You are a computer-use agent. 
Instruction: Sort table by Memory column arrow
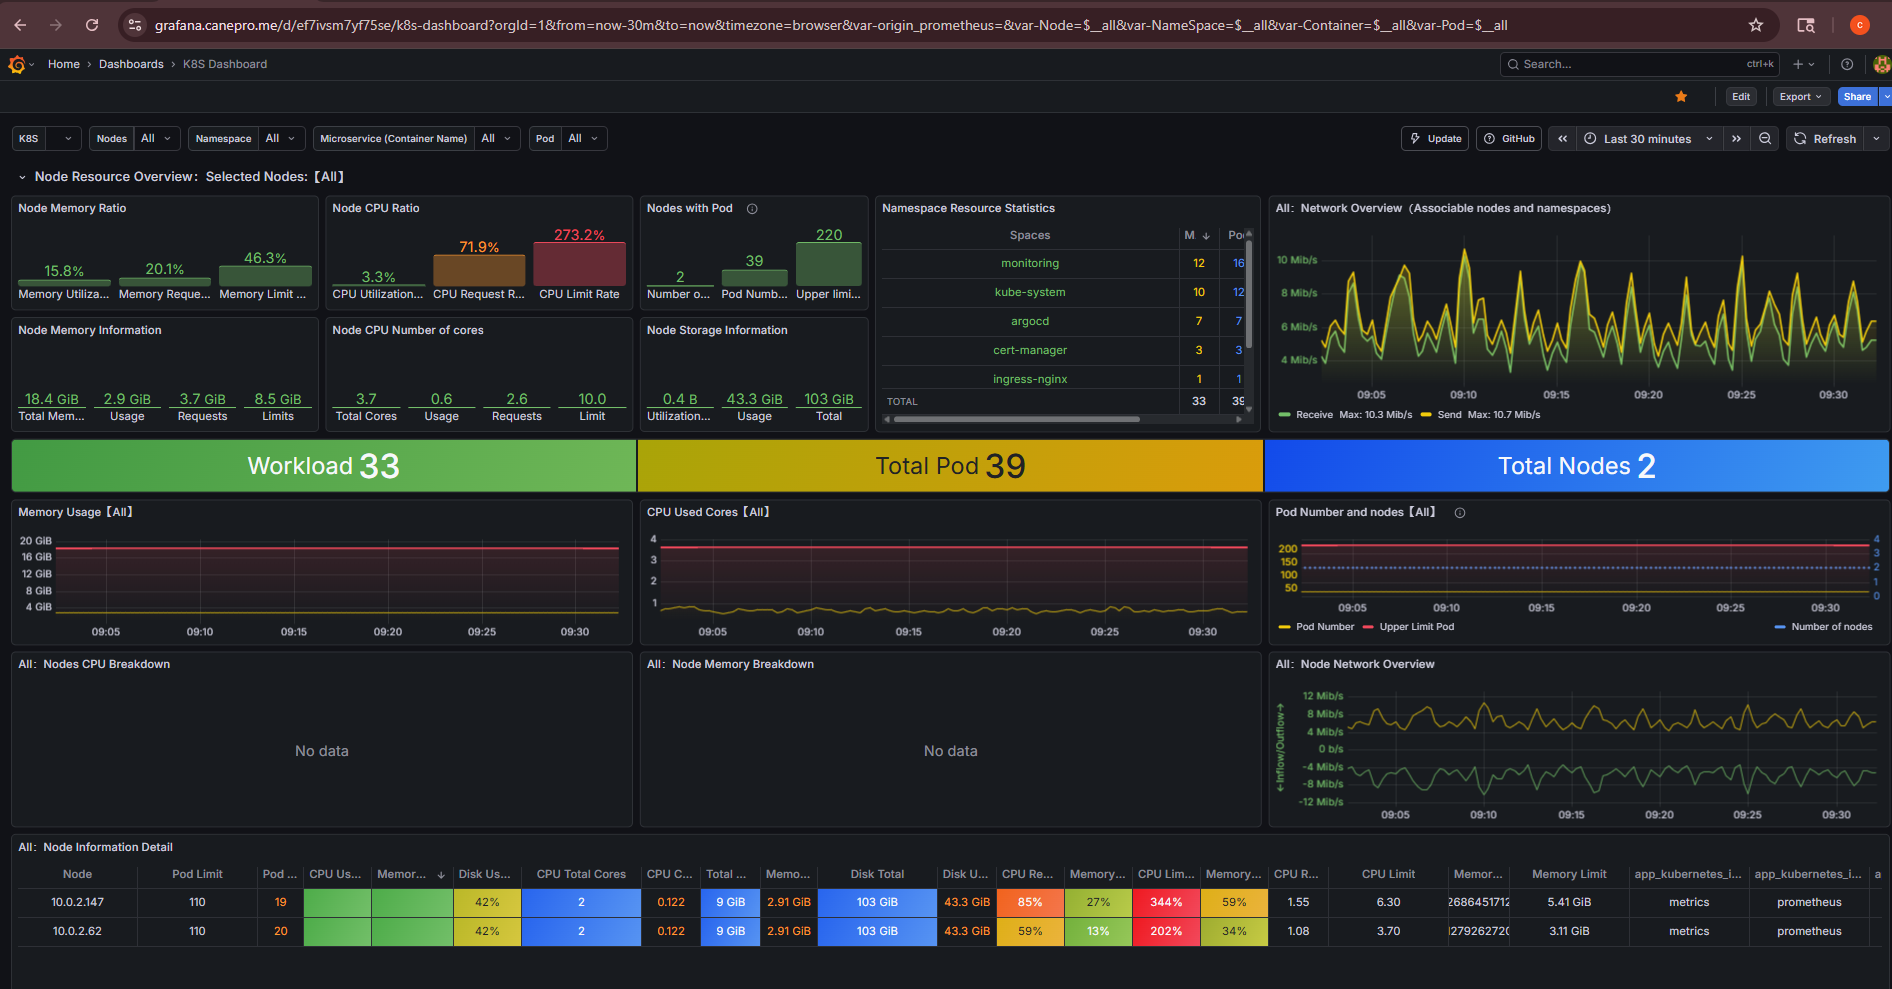click(441, 875)
